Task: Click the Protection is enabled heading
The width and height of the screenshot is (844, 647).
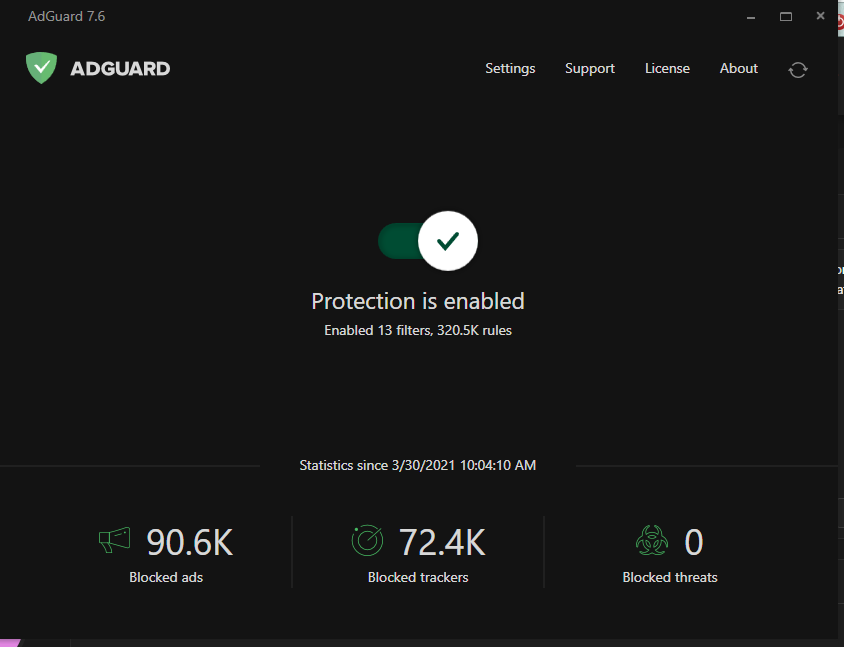Action: [418, 301]
